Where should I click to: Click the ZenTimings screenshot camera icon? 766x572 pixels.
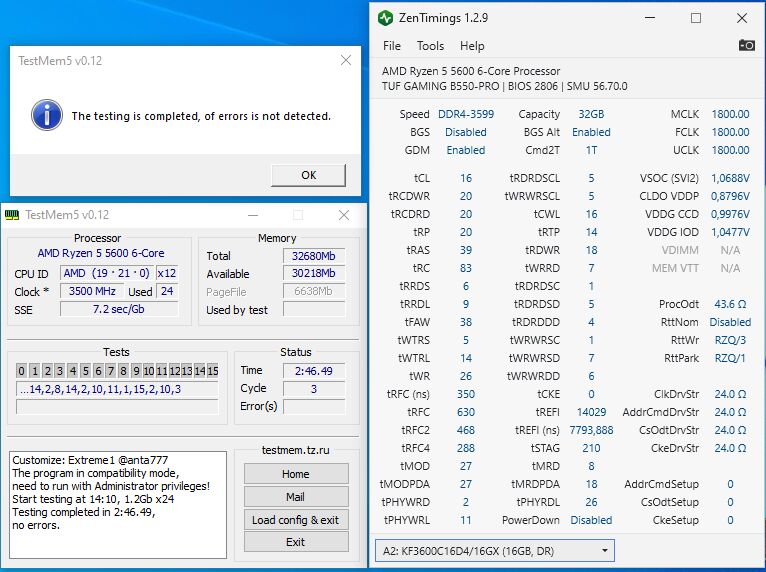click(746, 45)
